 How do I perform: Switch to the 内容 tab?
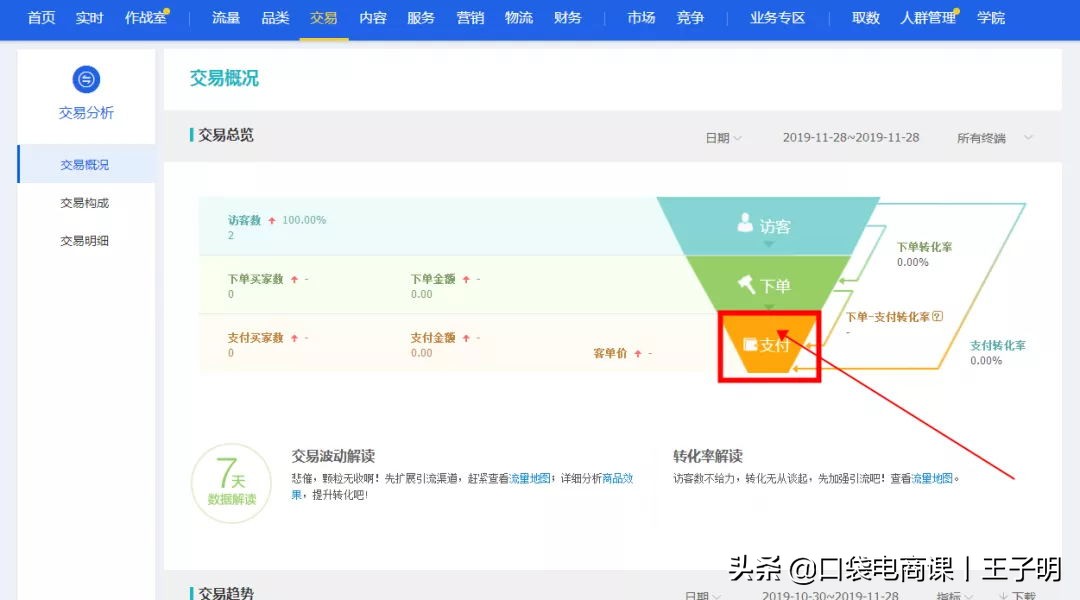click(373, 18)
